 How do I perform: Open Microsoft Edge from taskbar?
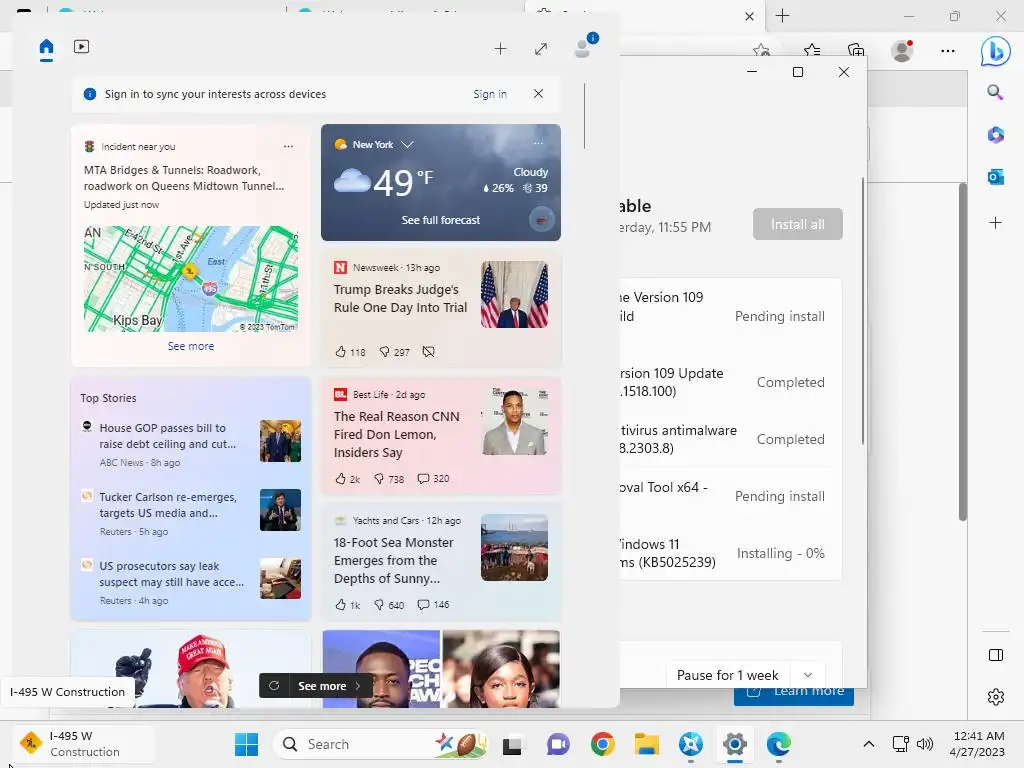click(778, 744)
